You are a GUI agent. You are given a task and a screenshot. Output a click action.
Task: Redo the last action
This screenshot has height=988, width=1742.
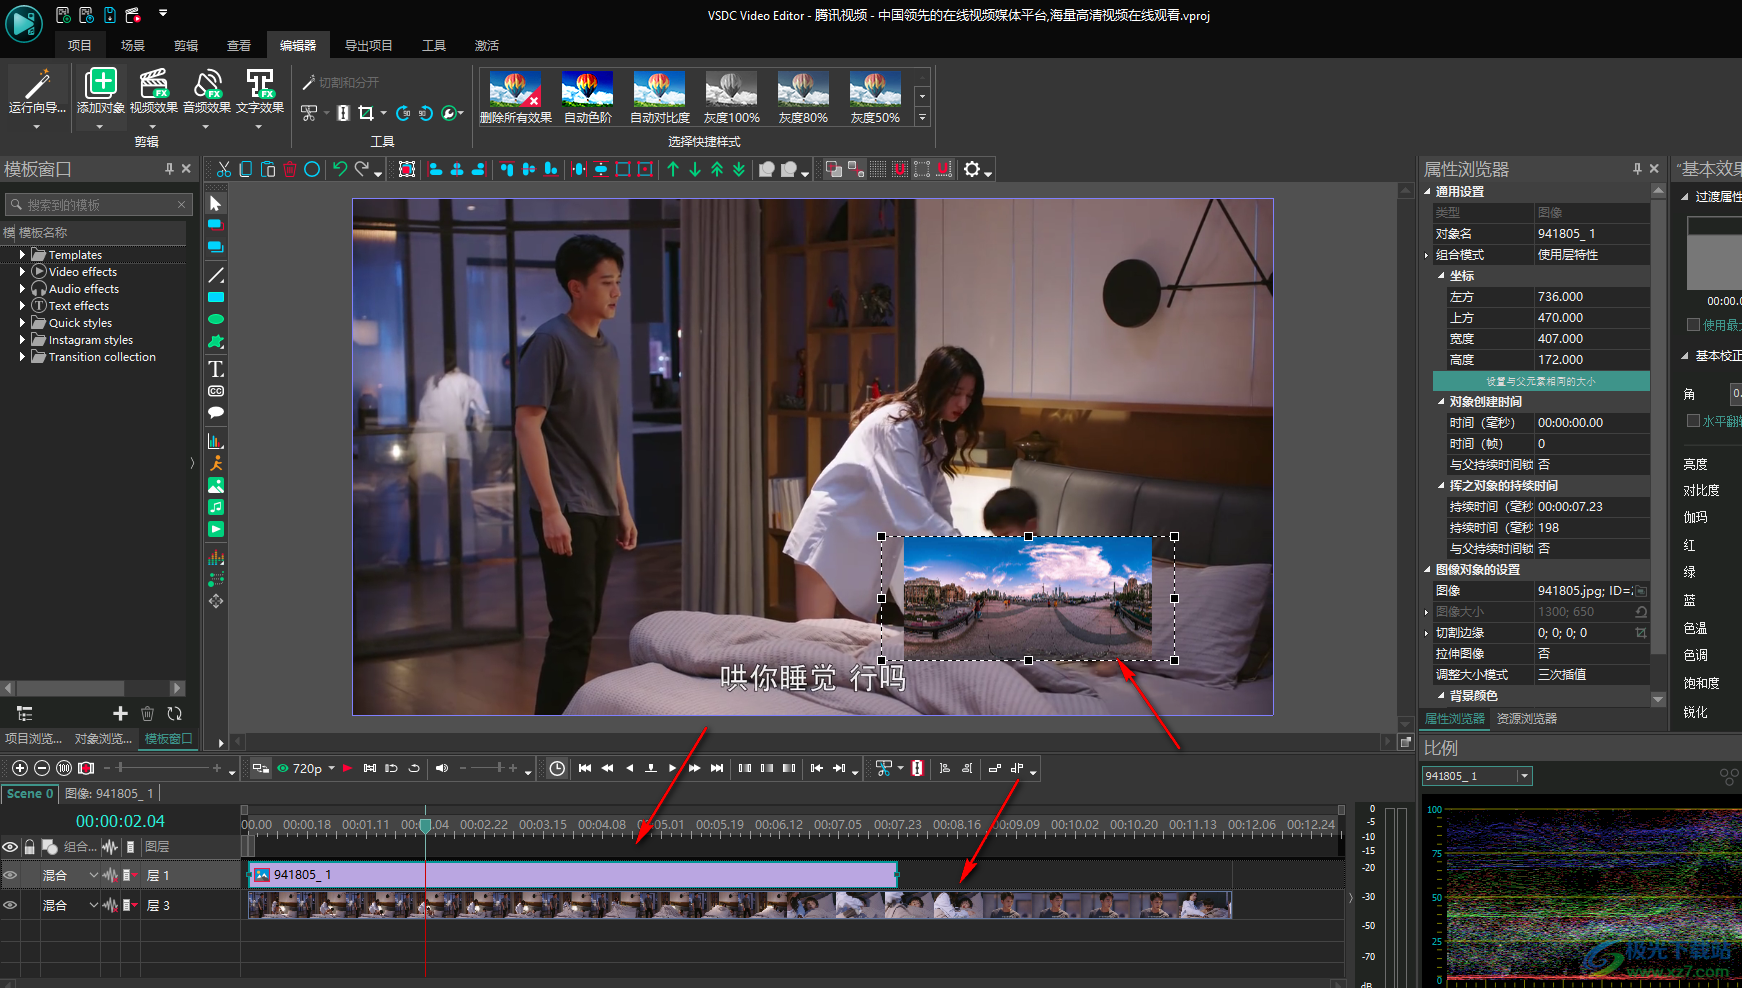tap(362, 169)
